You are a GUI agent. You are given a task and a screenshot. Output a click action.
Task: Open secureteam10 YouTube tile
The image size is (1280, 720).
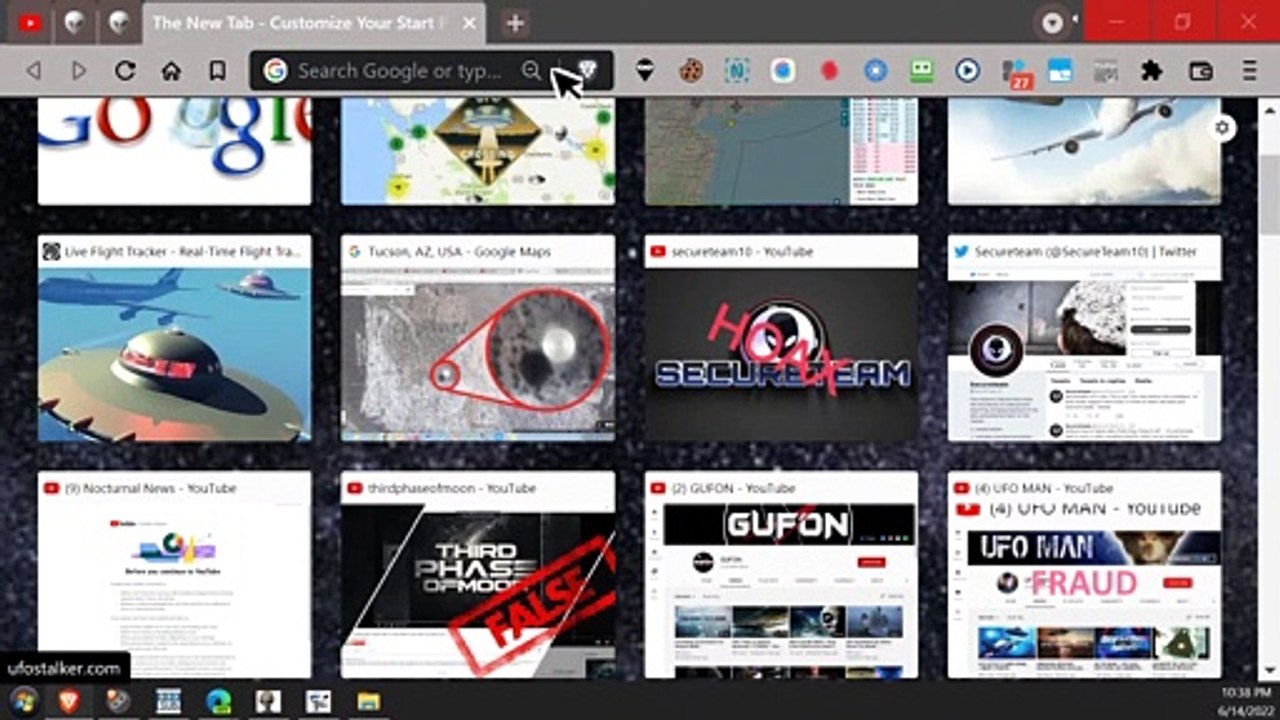point(781,338)
